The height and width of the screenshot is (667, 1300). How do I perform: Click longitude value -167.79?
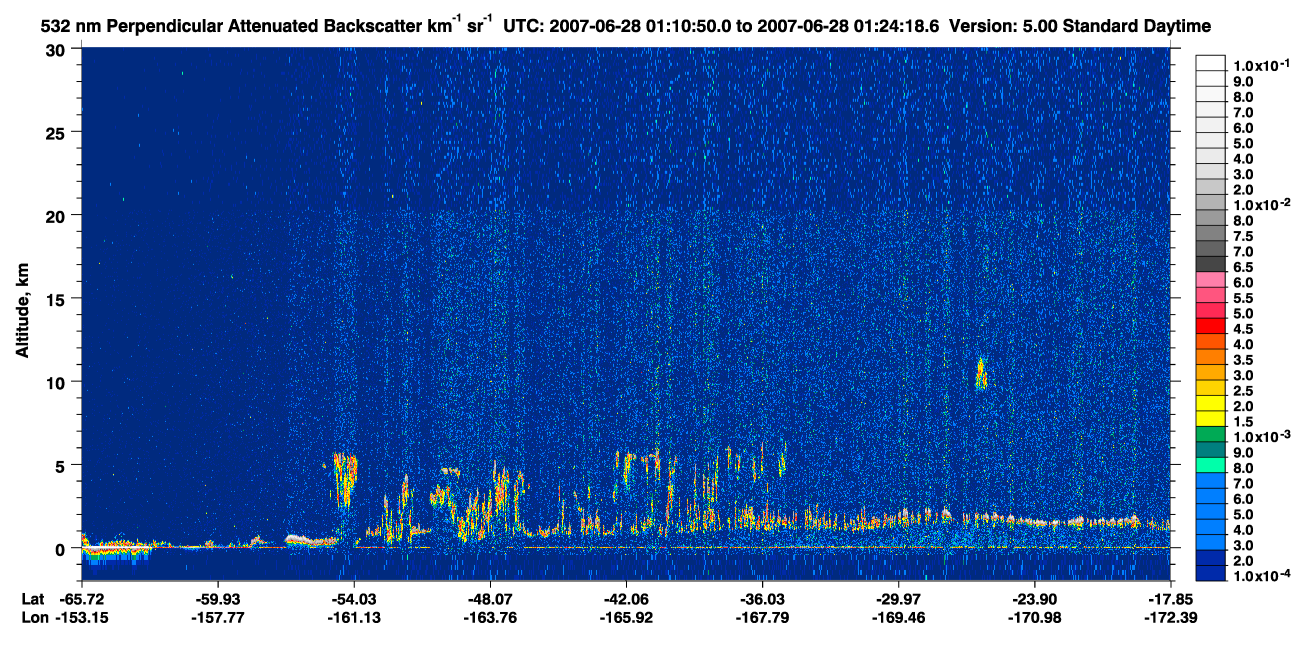tap(762, 617)
